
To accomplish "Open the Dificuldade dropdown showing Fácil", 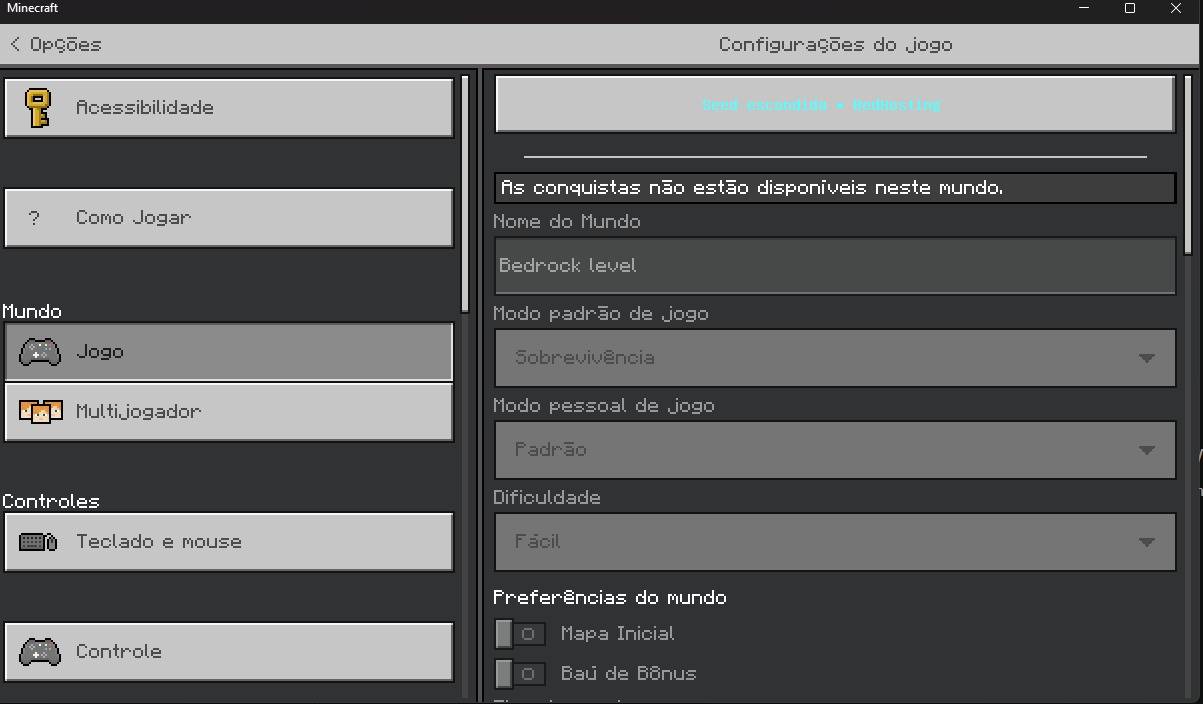I will (x=834, y=541).
